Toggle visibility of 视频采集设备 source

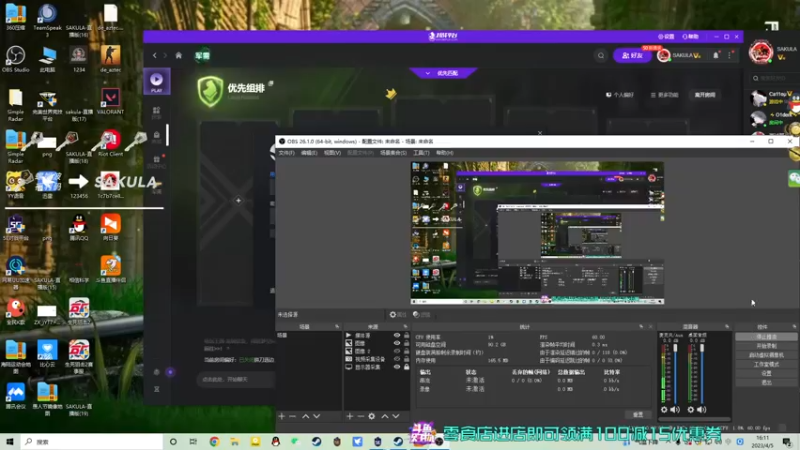pyautogui.click(x=397, y=359)
